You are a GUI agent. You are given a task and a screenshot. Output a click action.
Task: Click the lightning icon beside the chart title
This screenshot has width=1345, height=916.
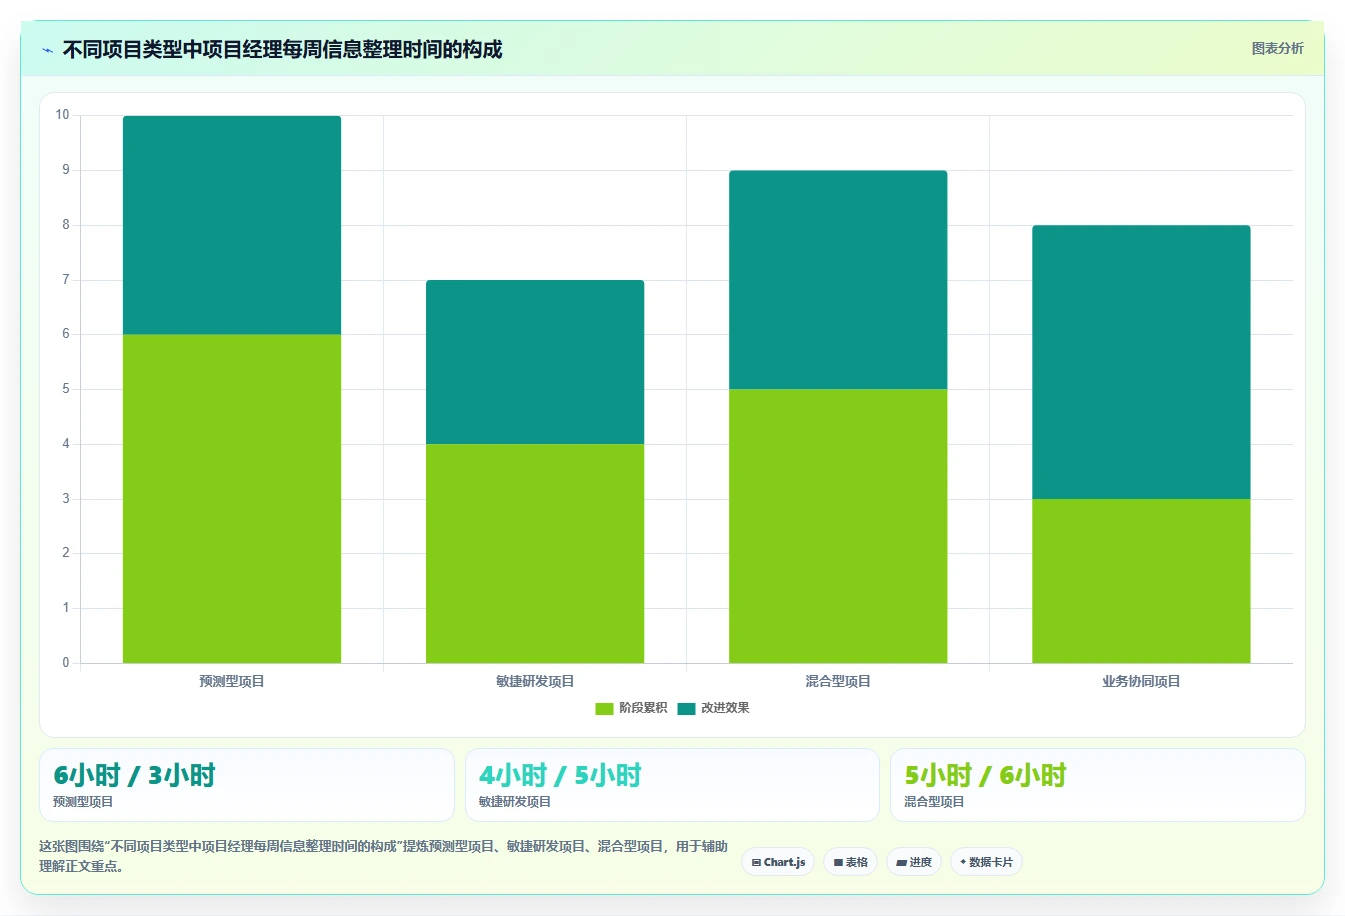[47, 50]
